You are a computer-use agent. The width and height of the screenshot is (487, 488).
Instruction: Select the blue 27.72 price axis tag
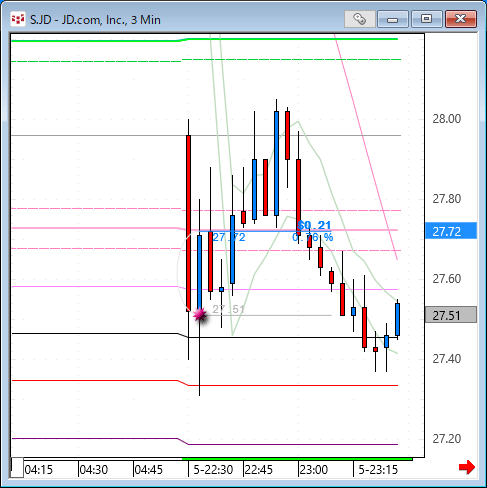(x=451, y=231)
